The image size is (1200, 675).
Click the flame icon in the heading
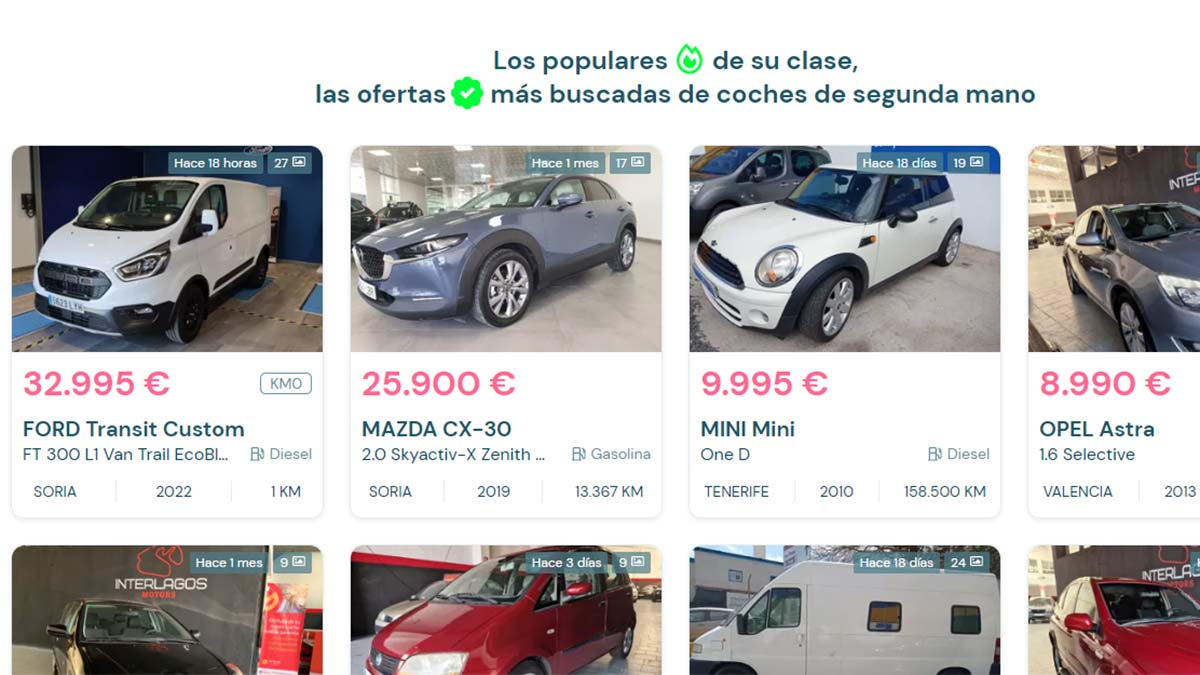(689, 60)
